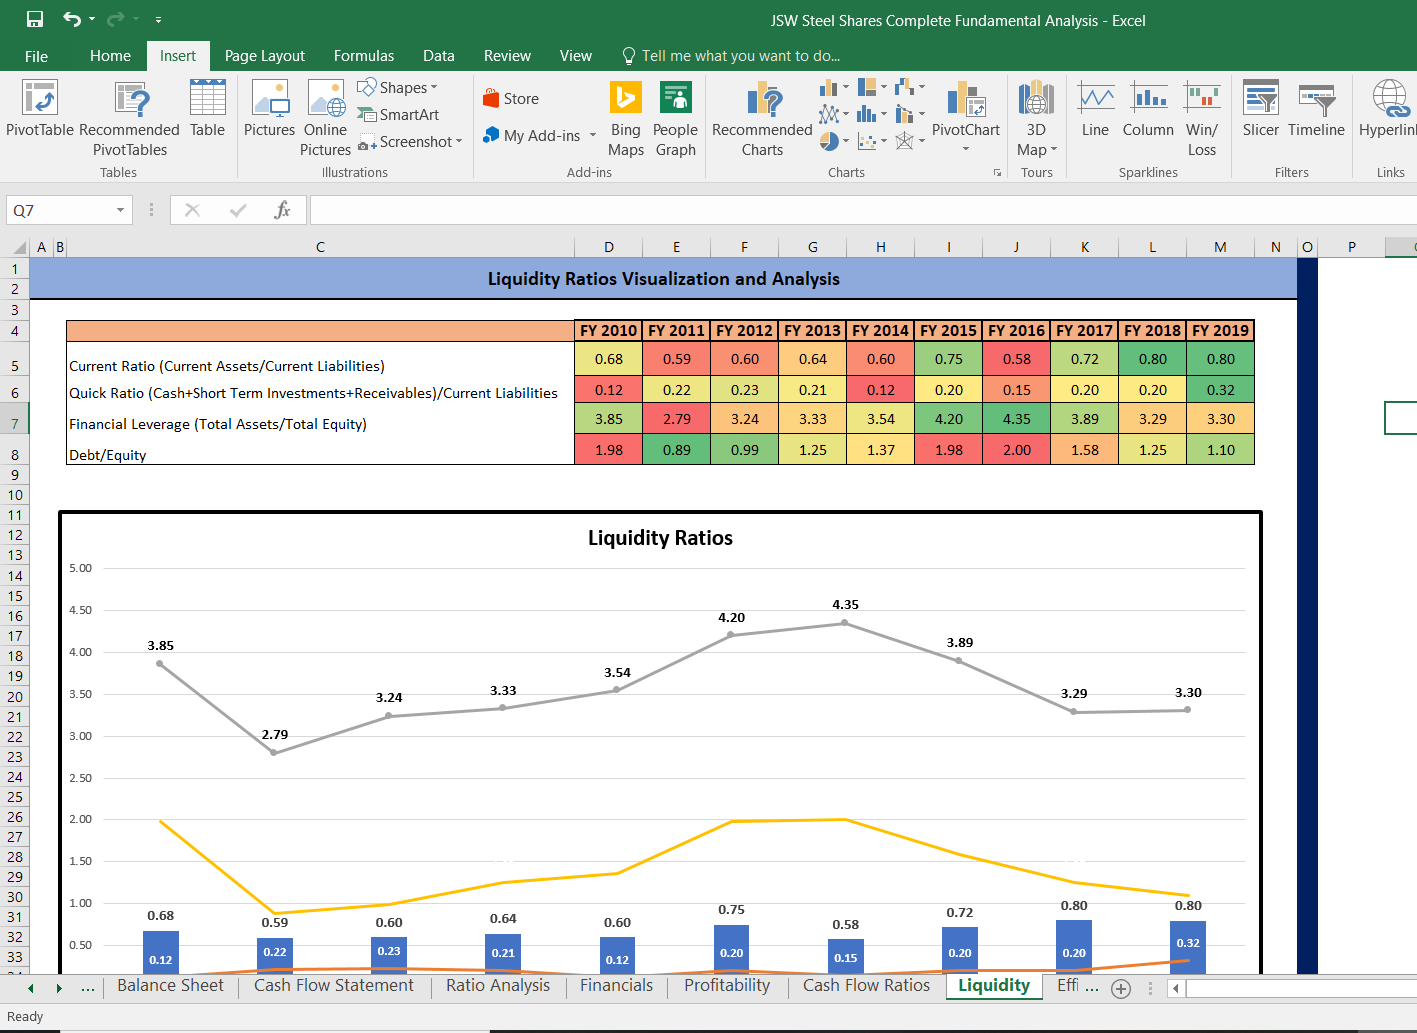The width and height of the screenshot is (1417, 1033).
Task: Click the 4.35 data label on chart
Action: click(845, 604)
